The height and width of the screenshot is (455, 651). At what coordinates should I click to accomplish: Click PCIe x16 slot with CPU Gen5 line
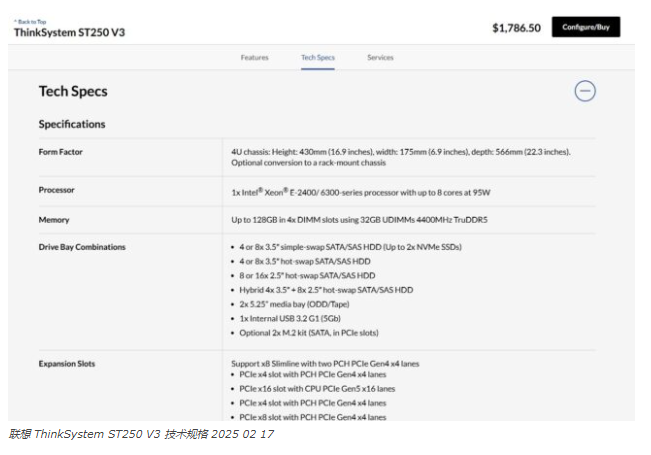click(x=317, y=389)
